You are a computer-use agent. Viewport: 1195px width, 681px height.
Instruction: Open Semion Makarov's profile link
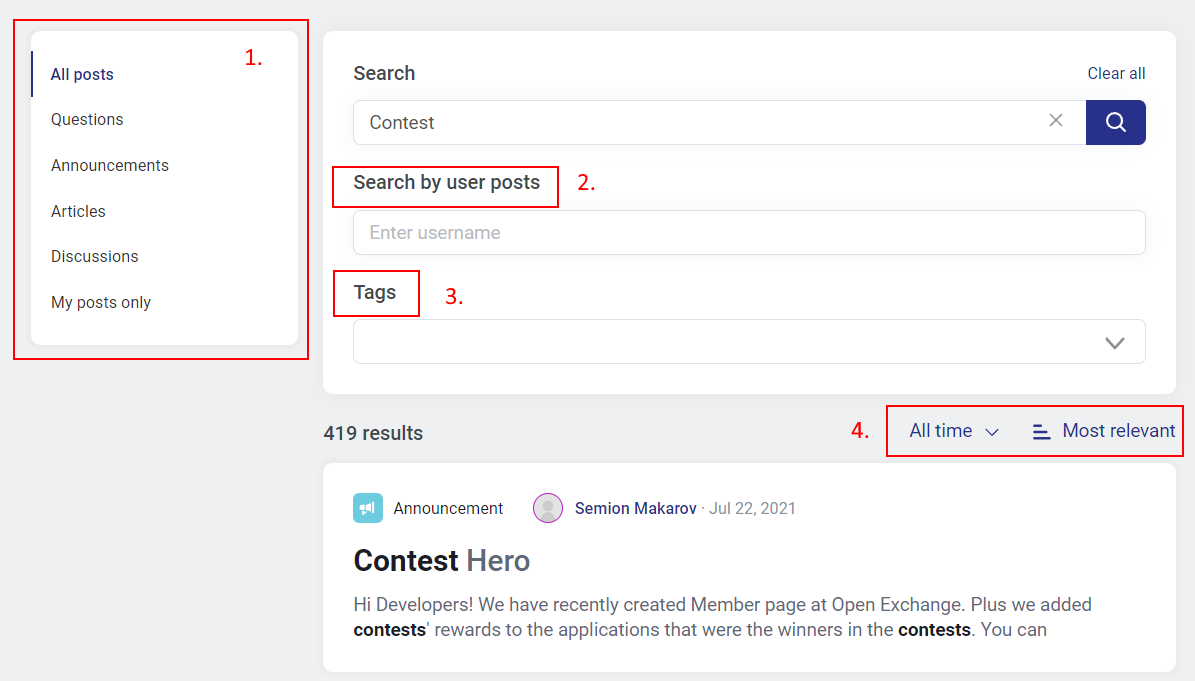point(635,508)
